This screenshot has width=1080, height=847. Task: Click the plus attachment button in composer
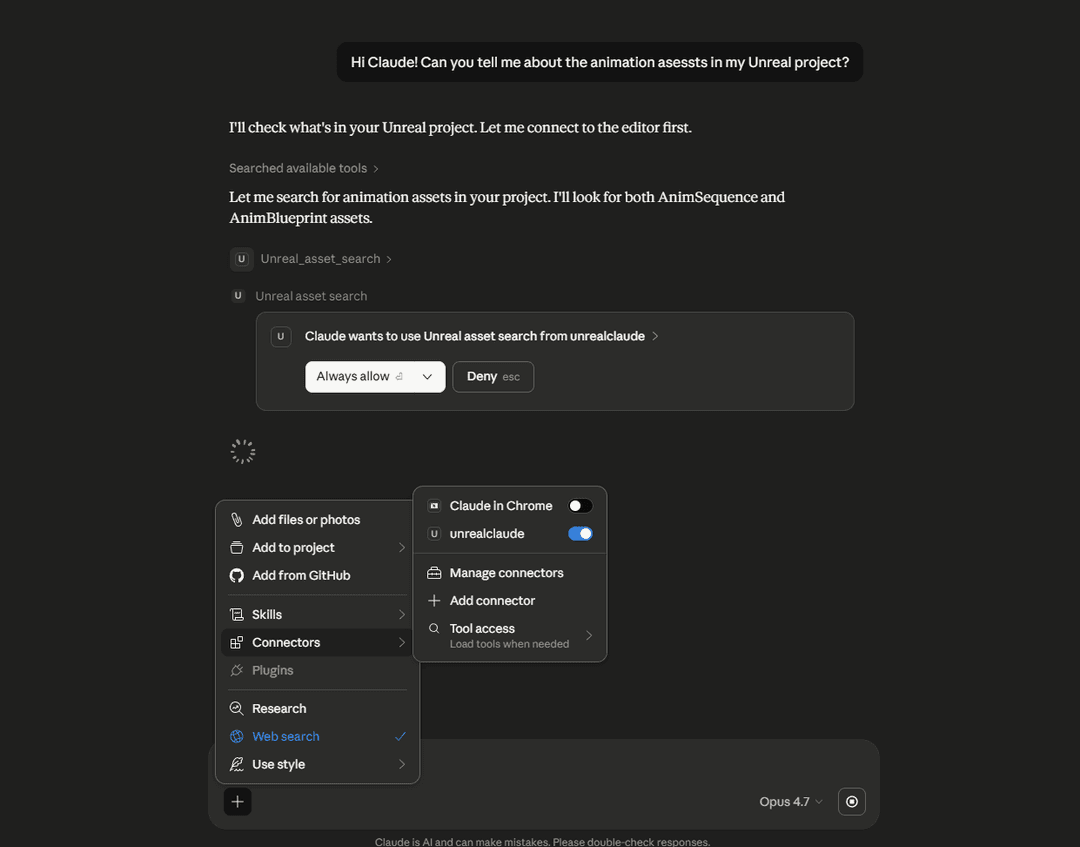(238, 802)
